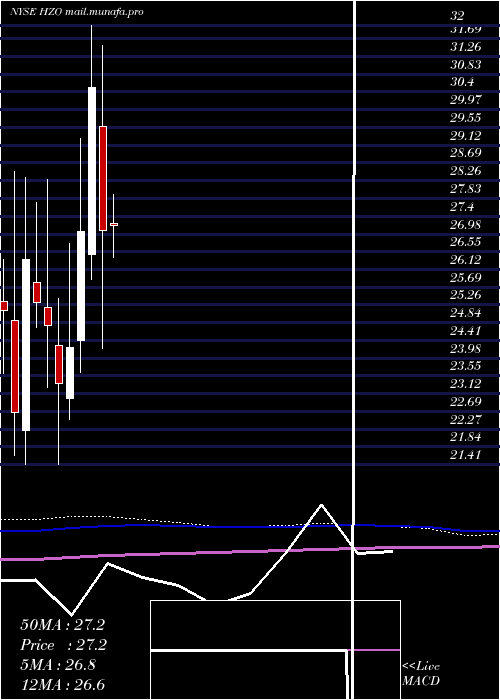Select the tallest white candlestick body

92,171
